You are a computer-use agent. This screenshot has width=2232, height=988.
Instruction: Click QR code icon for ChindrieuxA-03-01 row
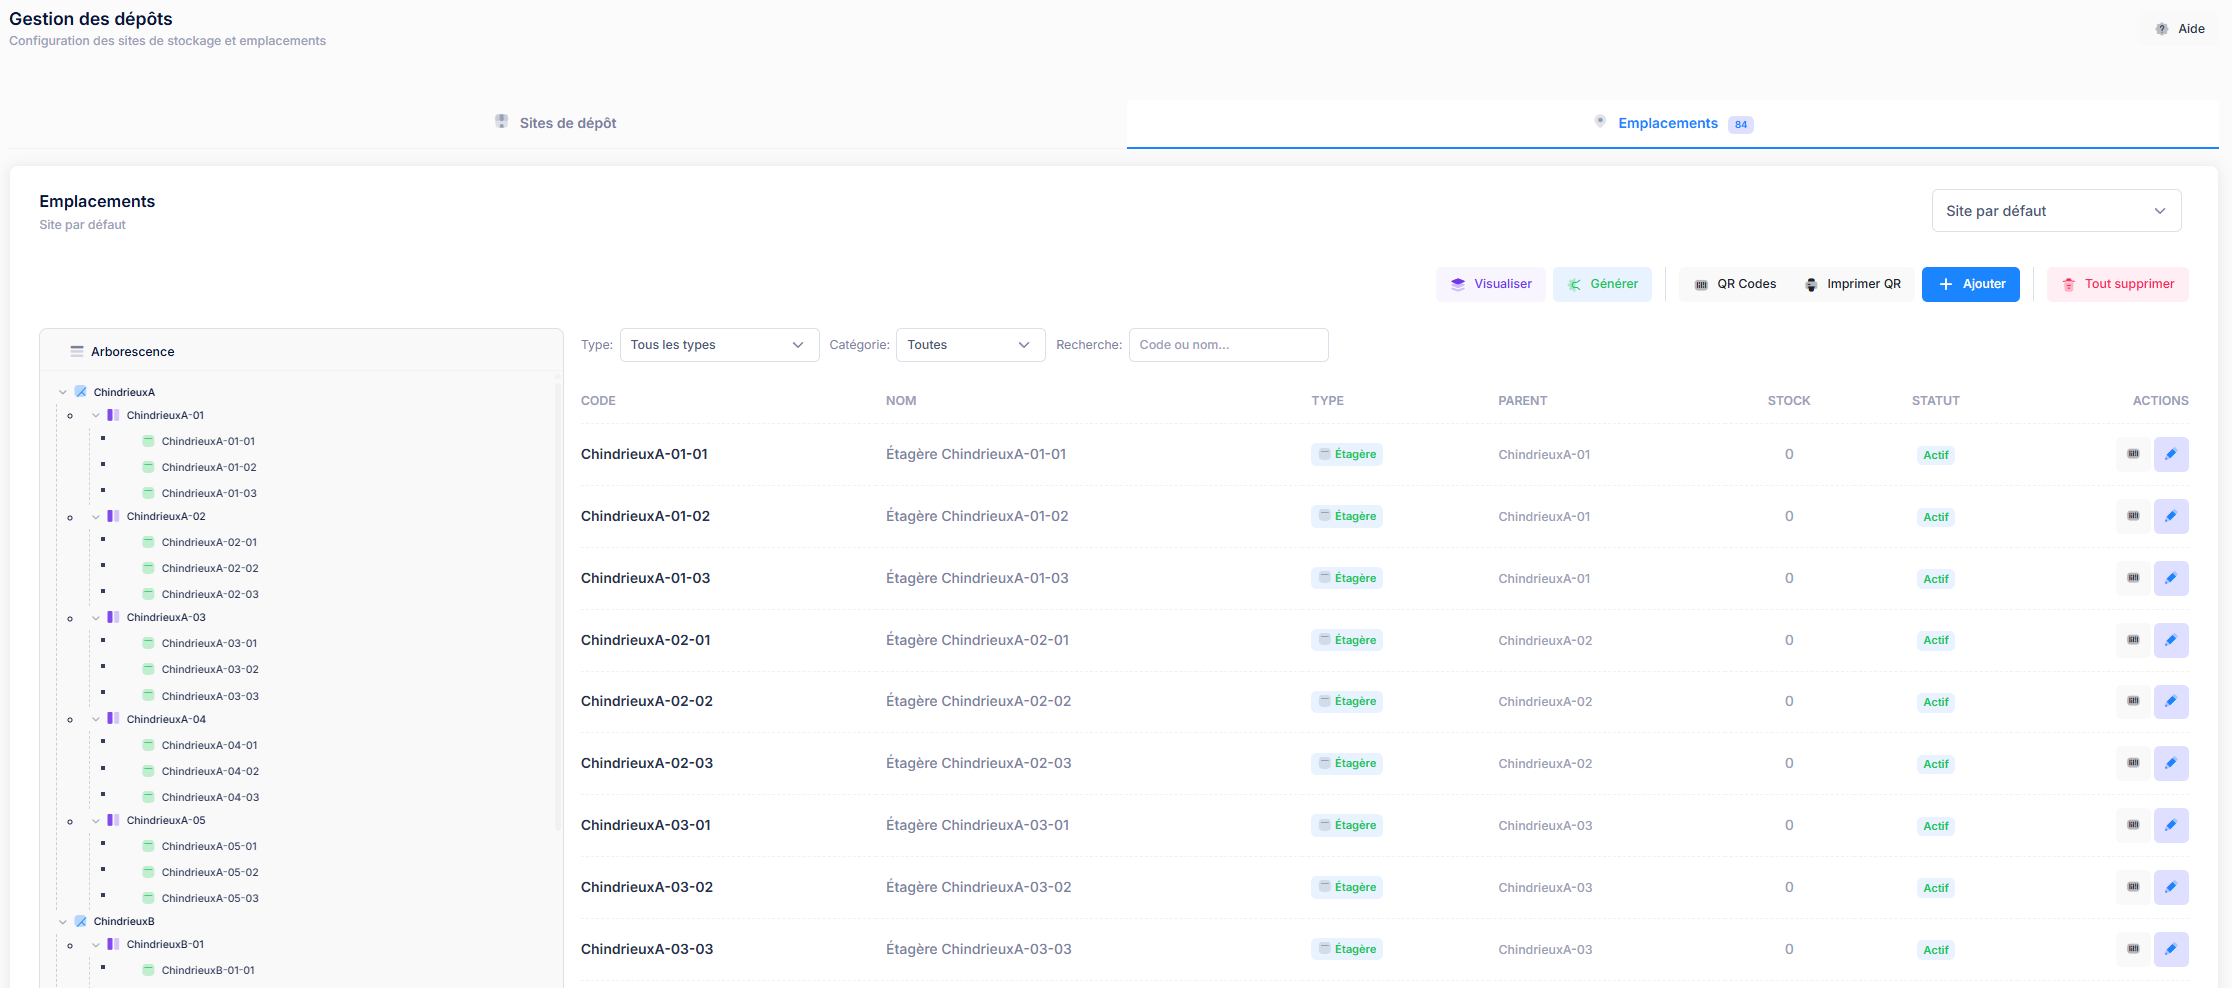[2133, 825]
